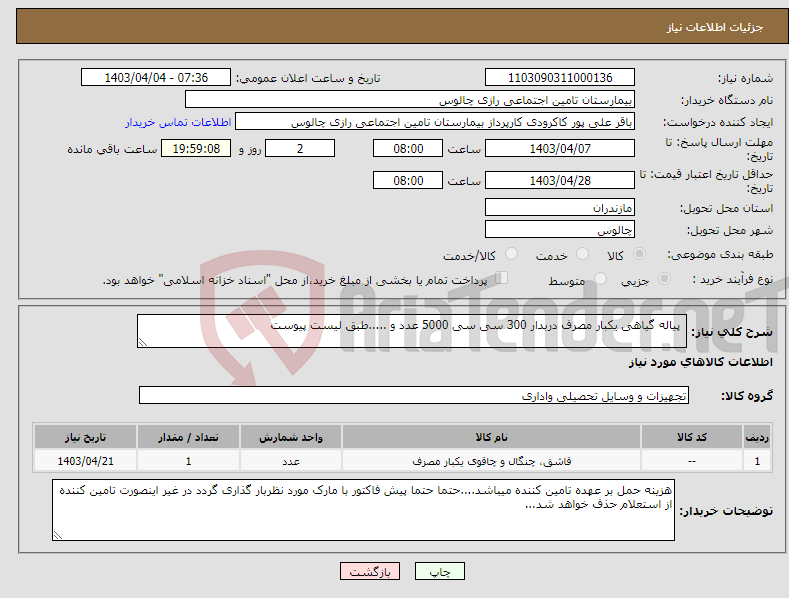789x598 pixels.
Task: Click the resize grip of buyer notes textarea
Action: pyautogui.click(x=58, y=535)
